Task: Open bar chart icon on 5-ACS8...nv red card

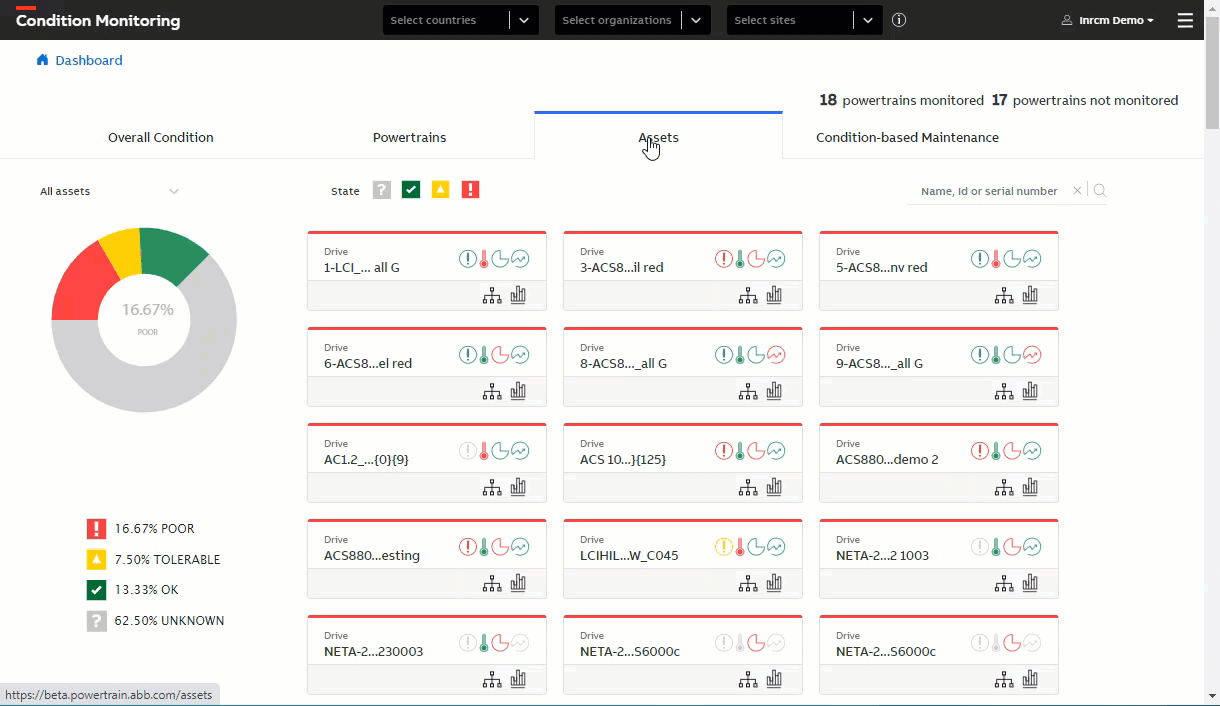Action: pyautogui.click(x=1030, y=295)
